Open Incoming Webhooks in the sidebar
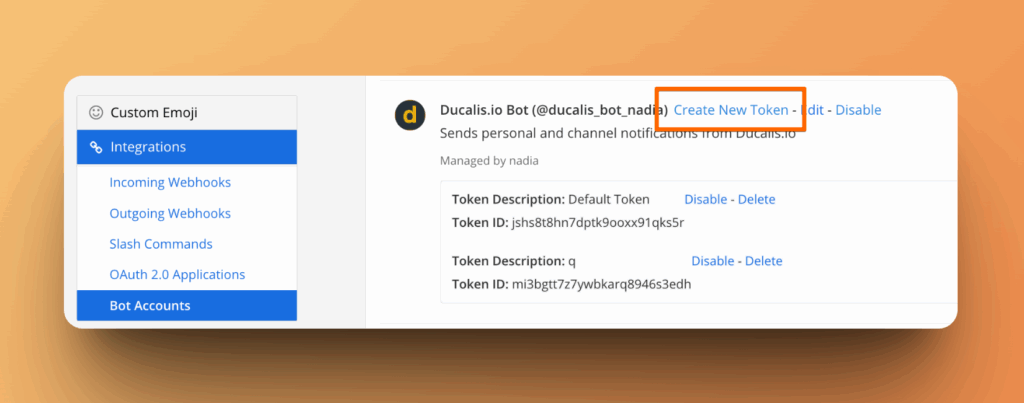Image resolution: width=1024 pixels, height=403 pixels. [170, 182]
